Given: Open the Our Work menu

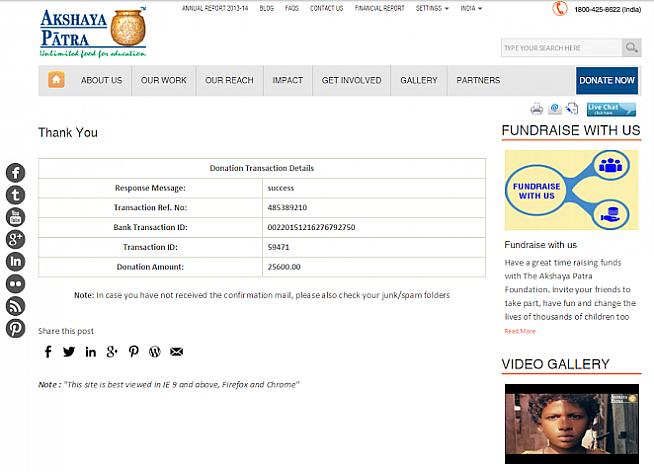Looking at the screenshot, I should (163, 80).
